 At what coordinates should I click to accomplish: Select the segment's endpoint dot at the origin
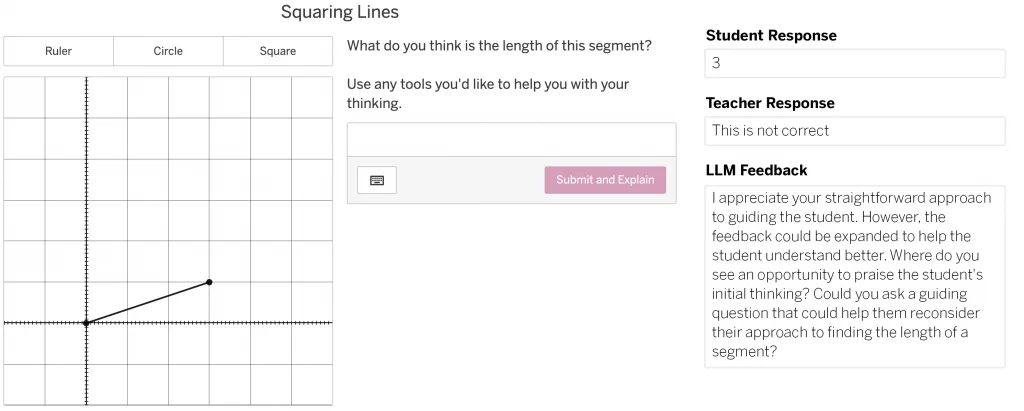86,323
